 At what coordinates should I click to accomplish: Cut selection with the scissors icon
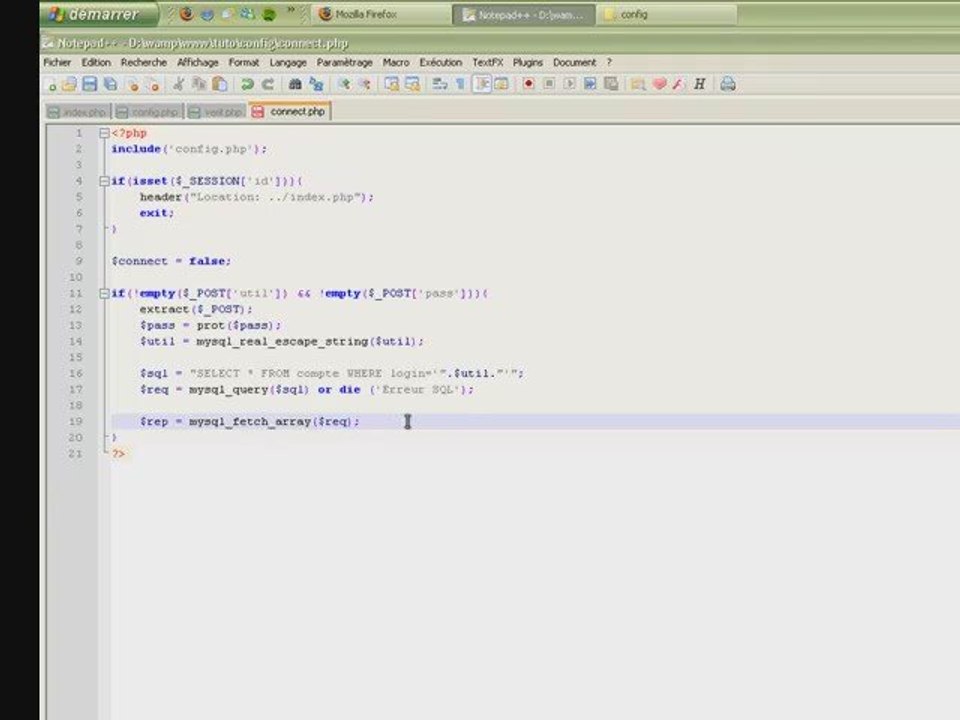(178, 84)
